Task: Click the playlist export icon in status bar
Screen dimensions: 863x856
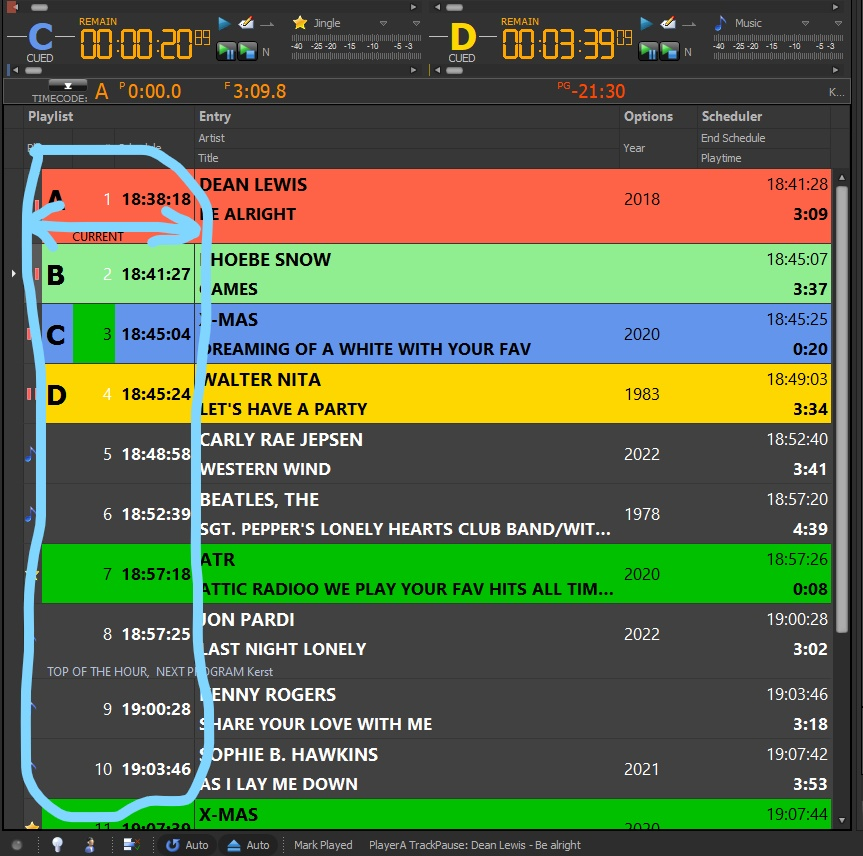Action: [x=130, y=845]
